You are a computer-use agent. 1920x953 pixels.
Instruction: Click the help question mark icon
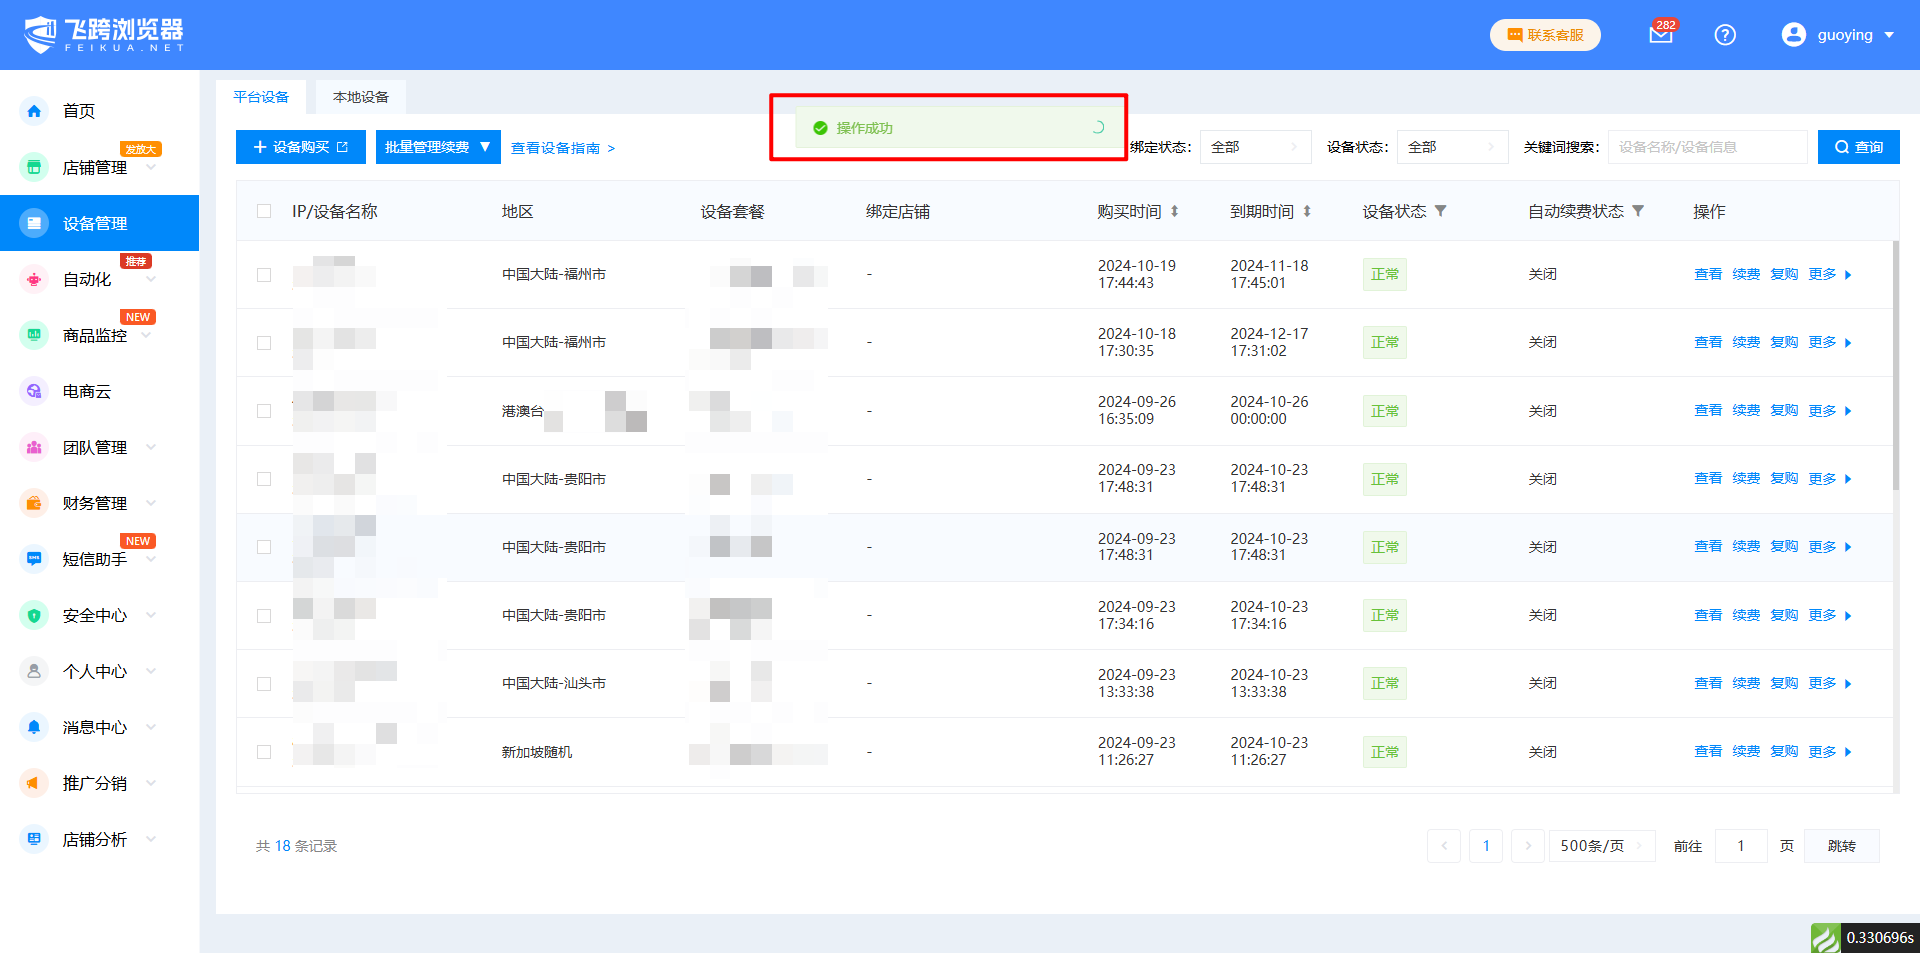tap(1725, 35)
